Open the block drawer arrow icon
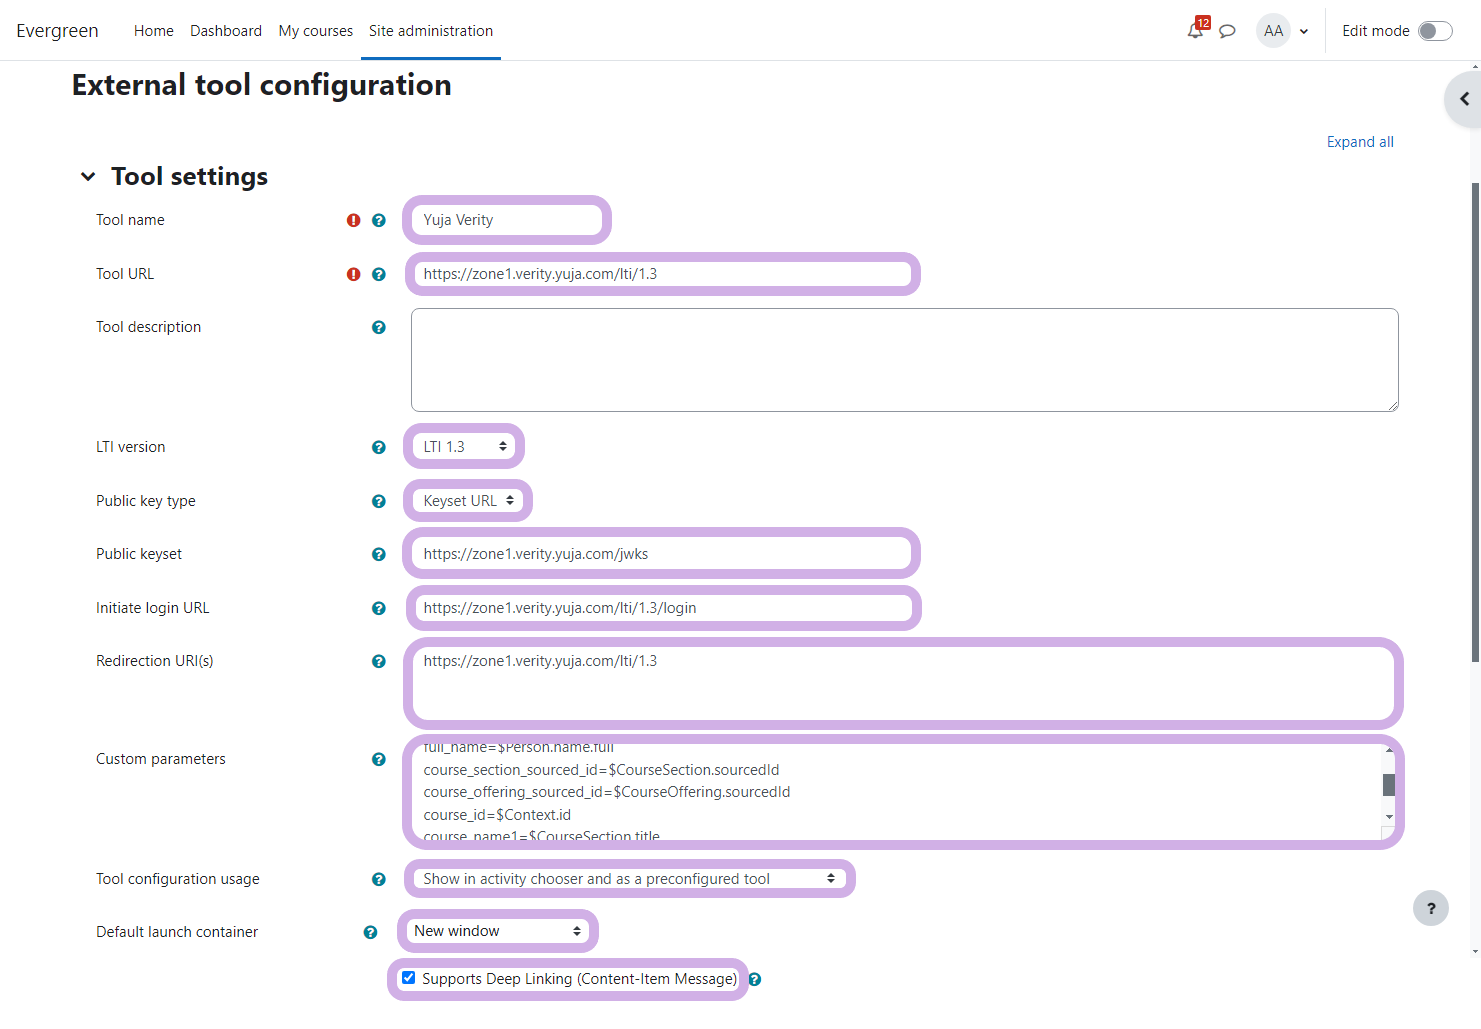This screenshot has height=1029, width=1481. coord(1464,99)
